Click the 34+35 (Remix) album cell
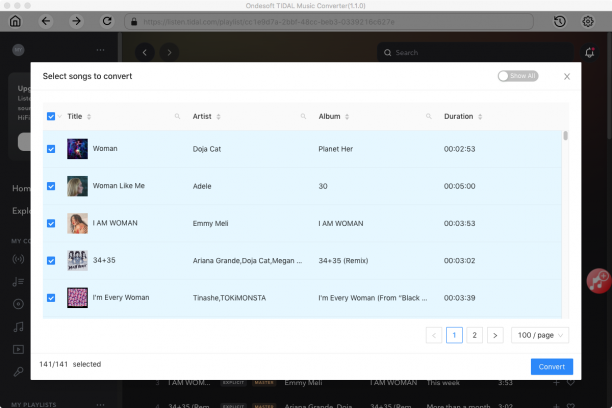Viewport: 612px width, 408px height. (x=343, y=260)
